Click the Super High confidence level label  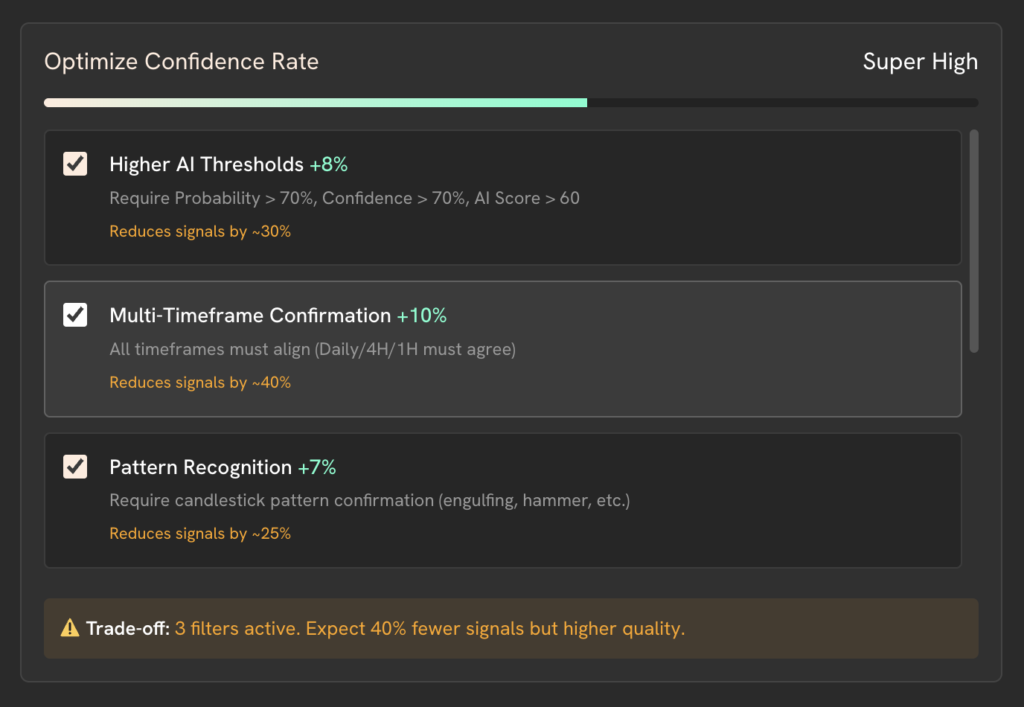[x=920, y=62]
